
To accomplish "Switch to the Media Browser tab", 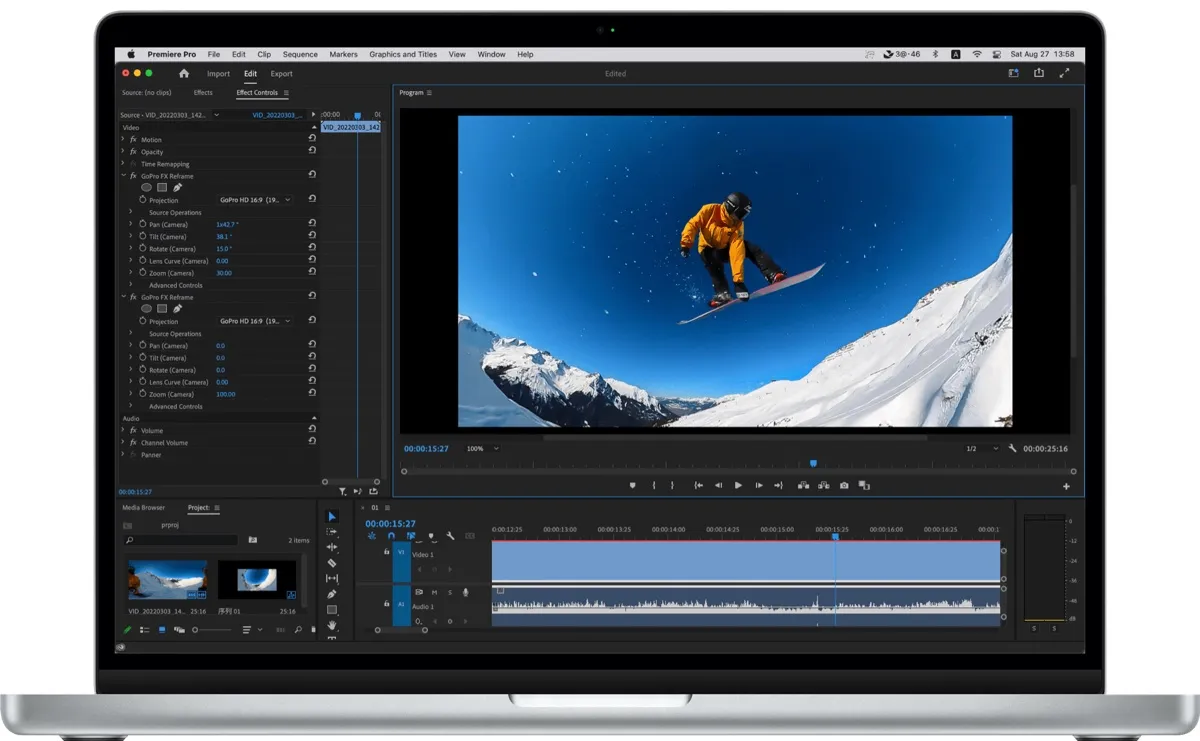I will pos(144,508).
